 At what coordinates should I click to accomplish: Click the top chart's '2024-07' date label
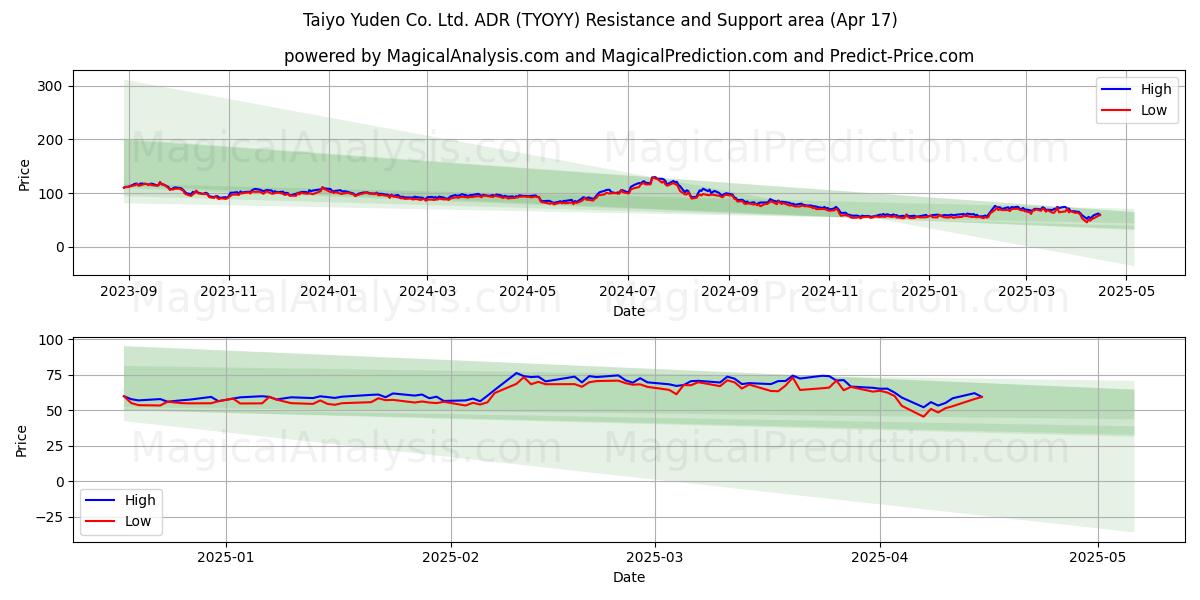(627, 291)
